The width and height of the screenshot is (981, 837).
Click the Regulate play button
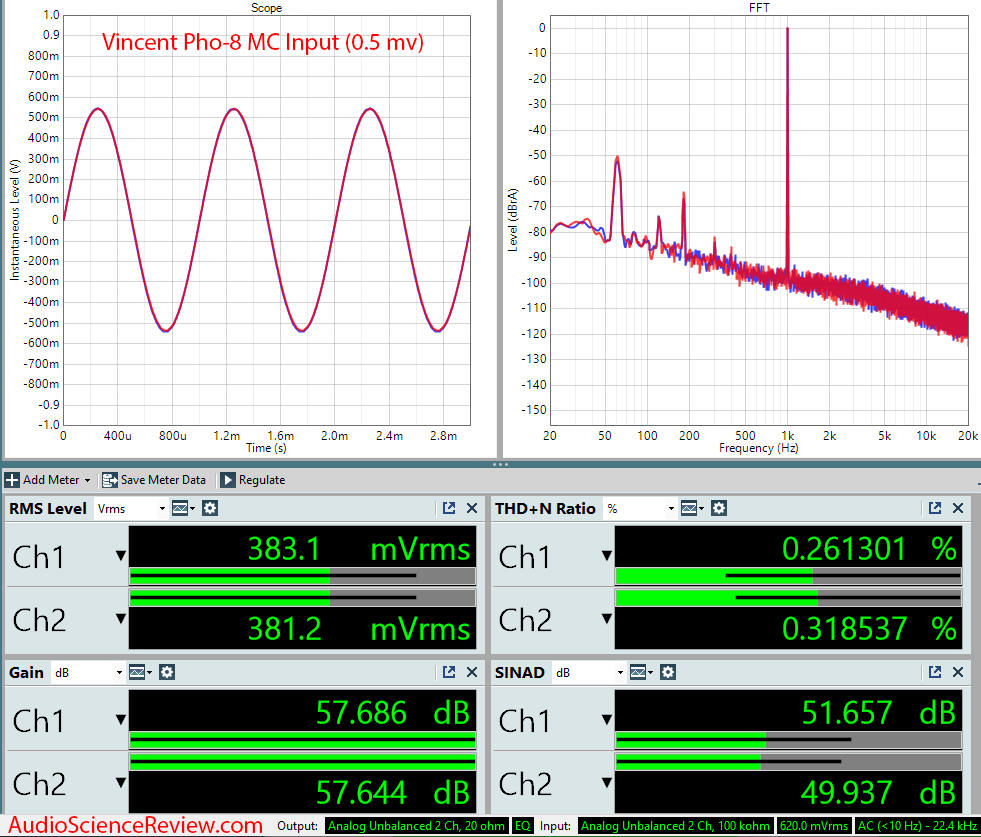pos(228,480)
